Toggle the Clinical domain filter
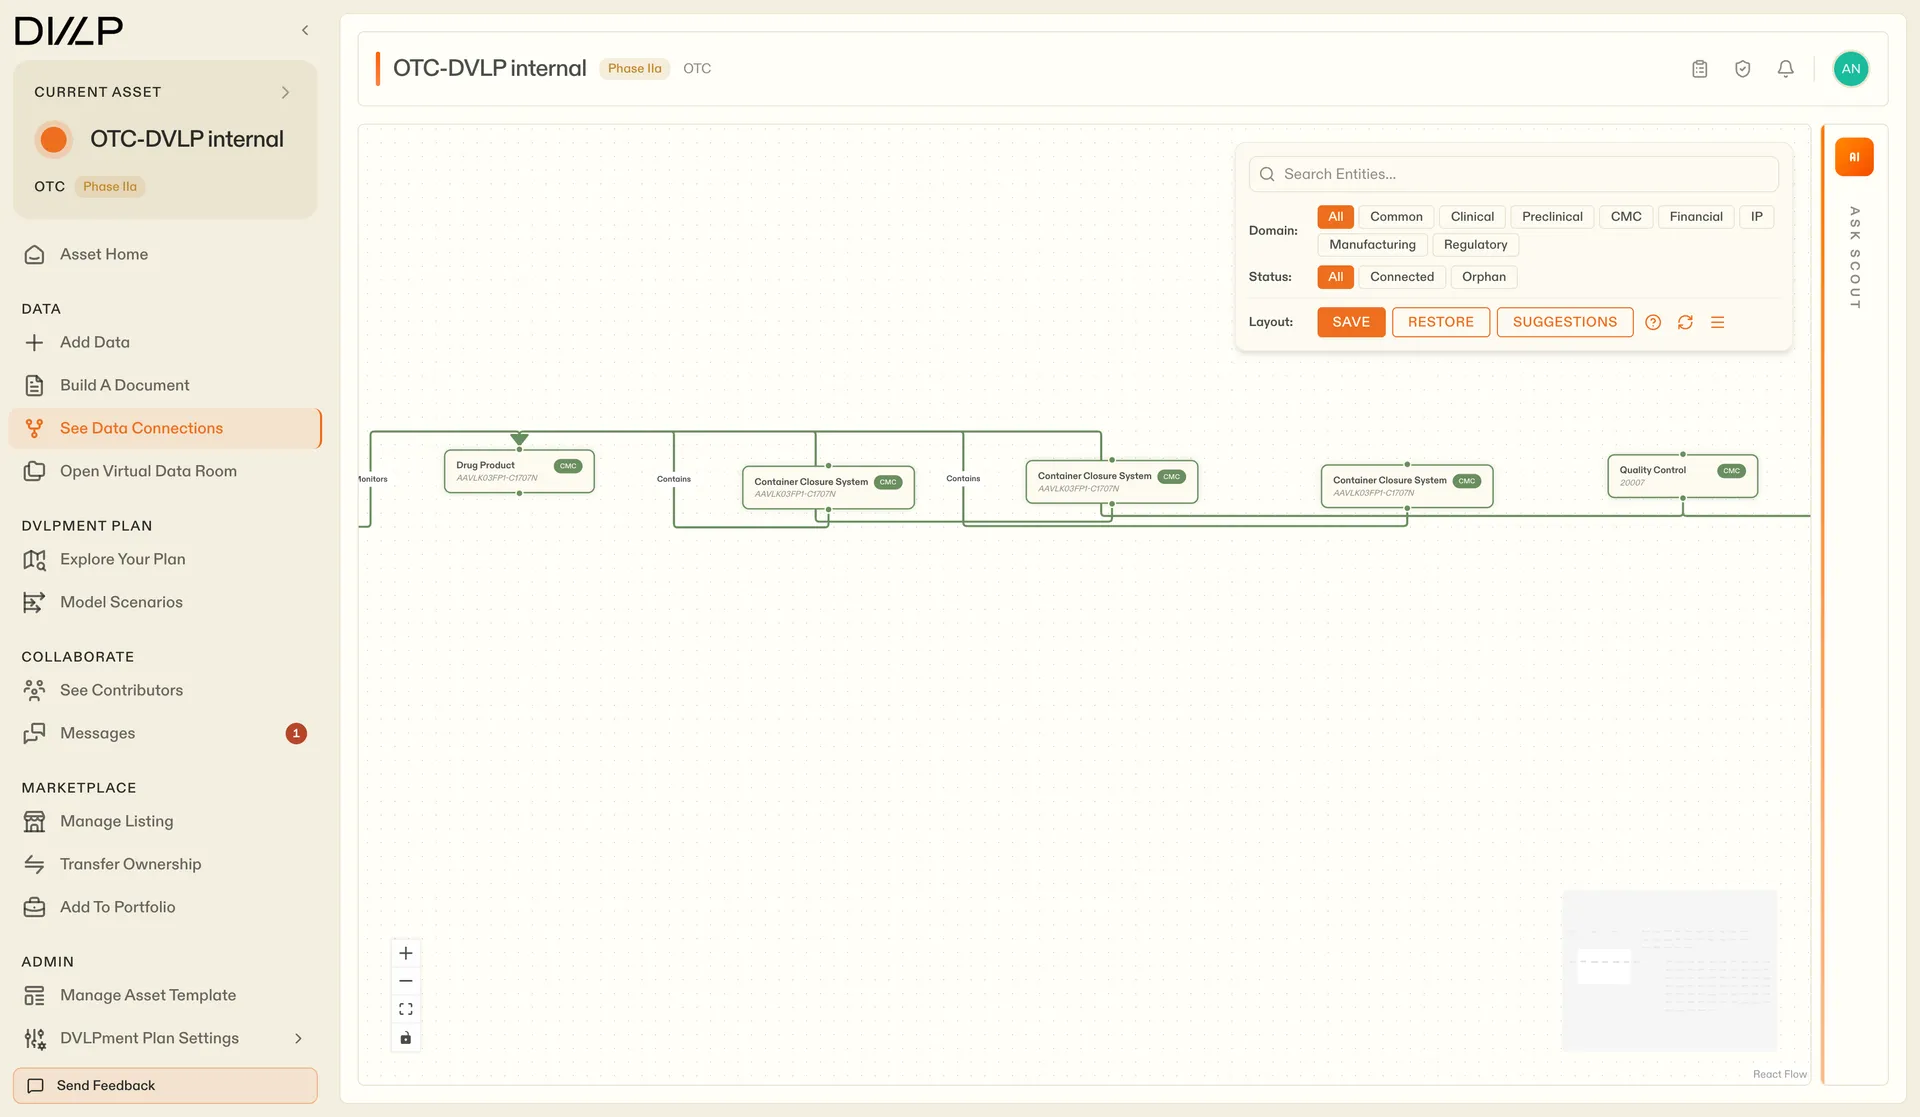The width and height of the screenshot is (1920, 1117). [1472, 217]
